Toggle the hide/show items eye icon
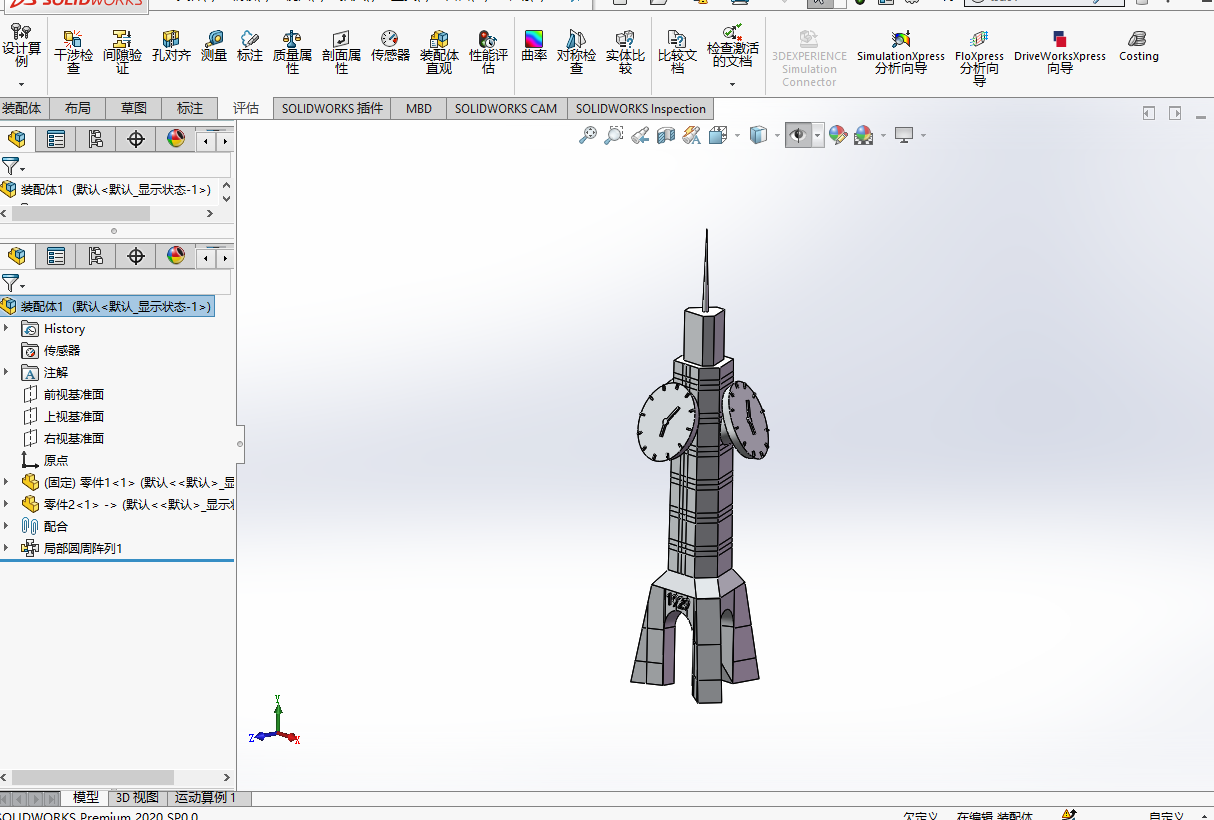Image resolution: width=1214 pixels, height=820 pixels. pyautogui.click(x=798, y=135)
